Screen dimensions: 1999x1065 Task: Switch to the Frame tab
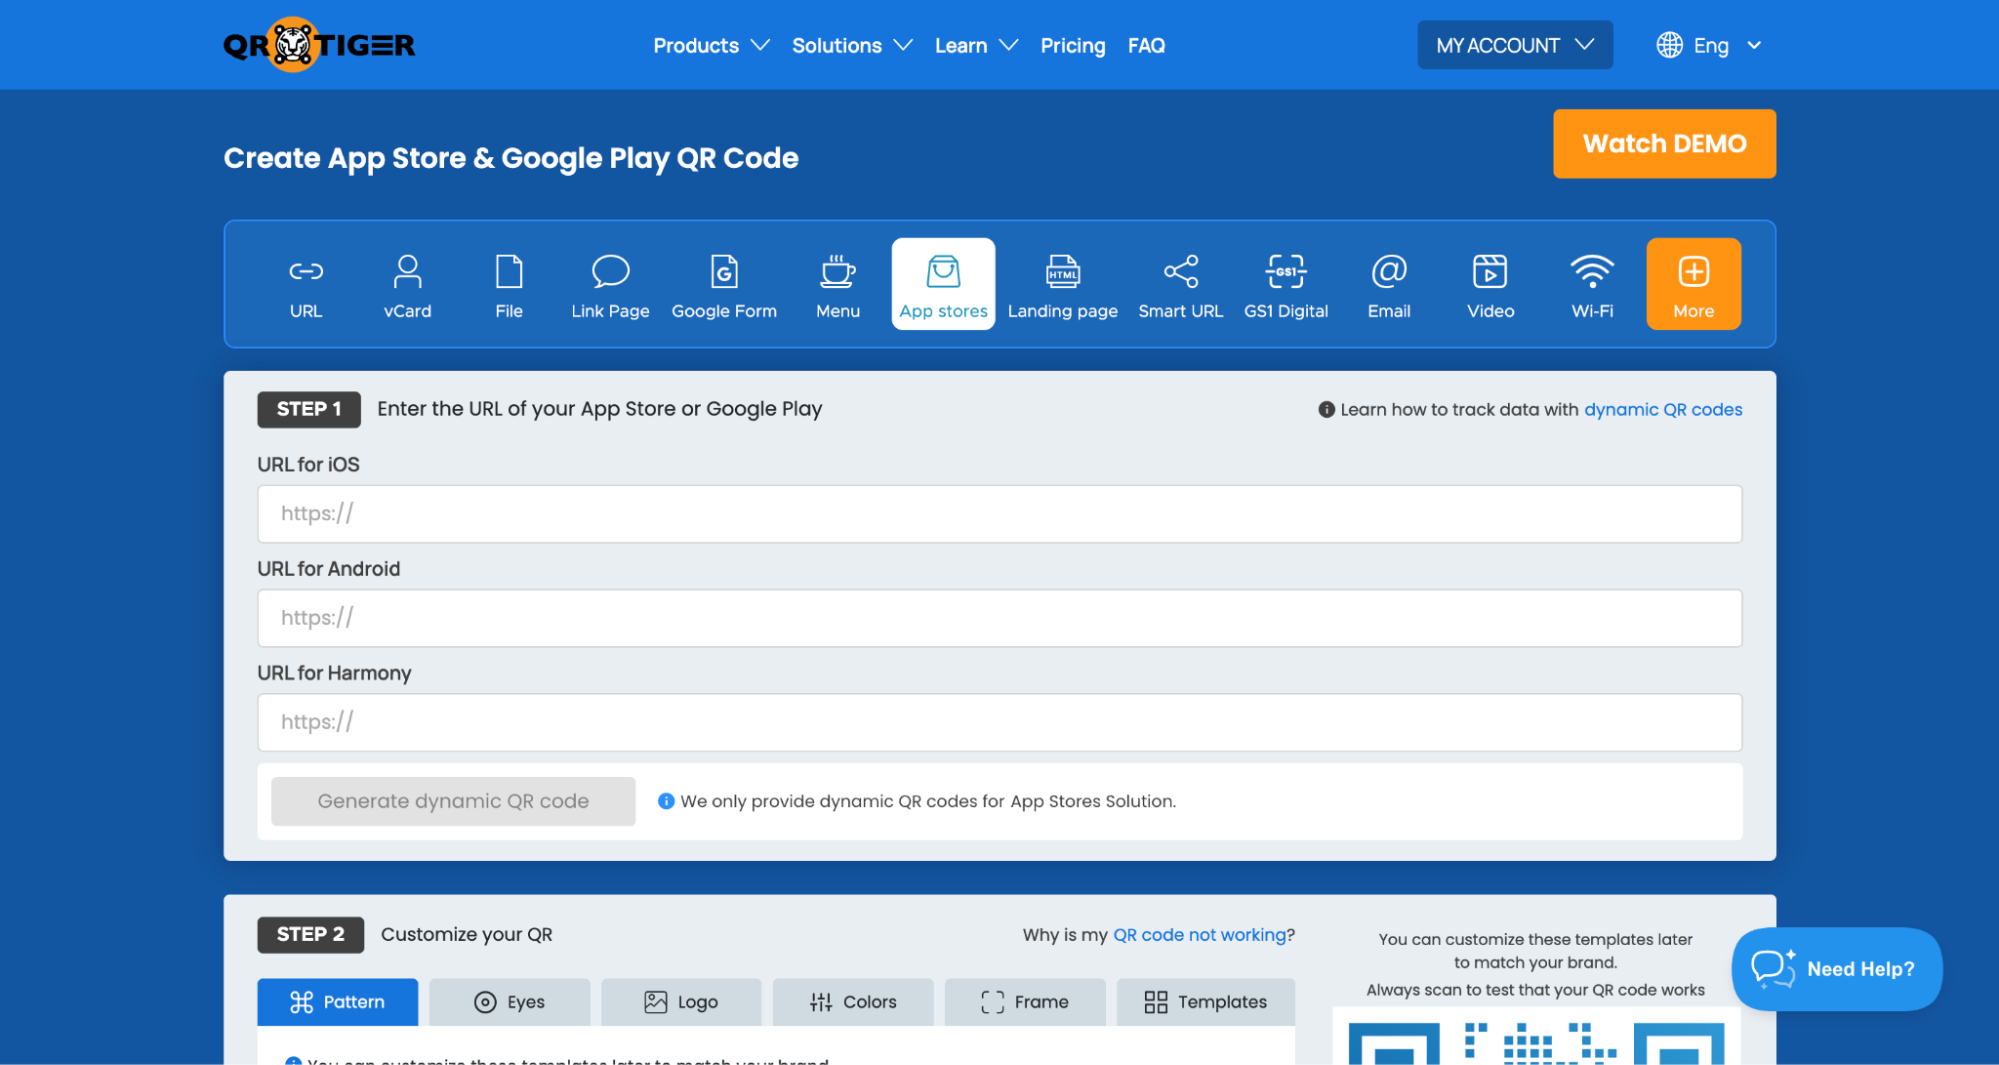click(1025, 1002)
